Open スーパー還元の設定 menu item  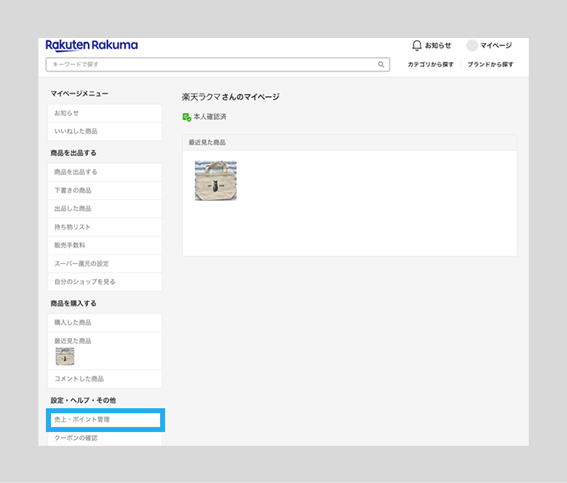tap(105, 264)
